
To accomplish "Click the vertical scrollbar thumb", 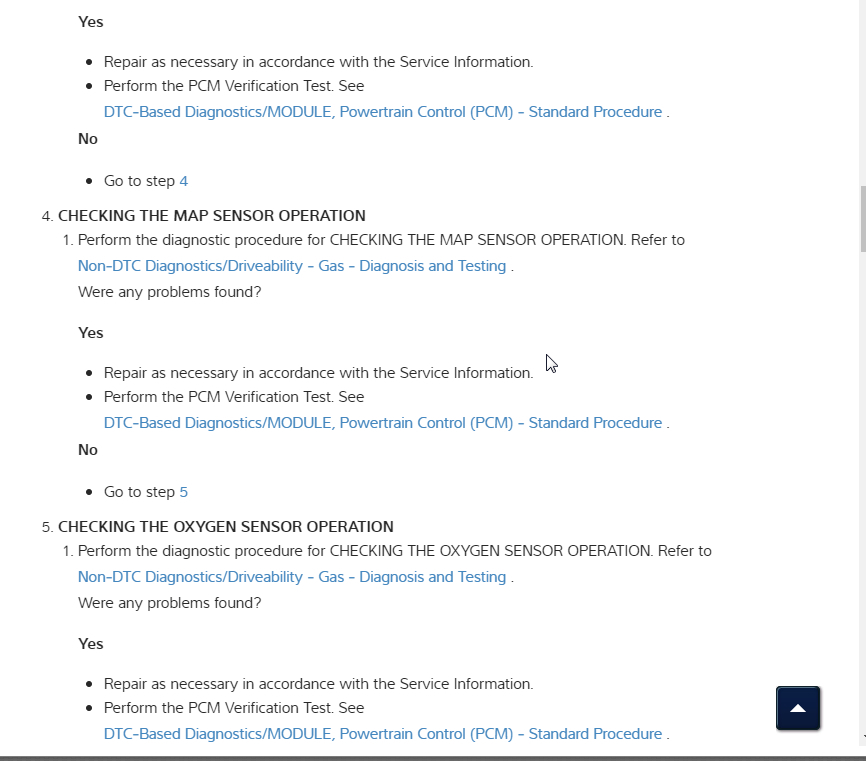I will [861, 218].
